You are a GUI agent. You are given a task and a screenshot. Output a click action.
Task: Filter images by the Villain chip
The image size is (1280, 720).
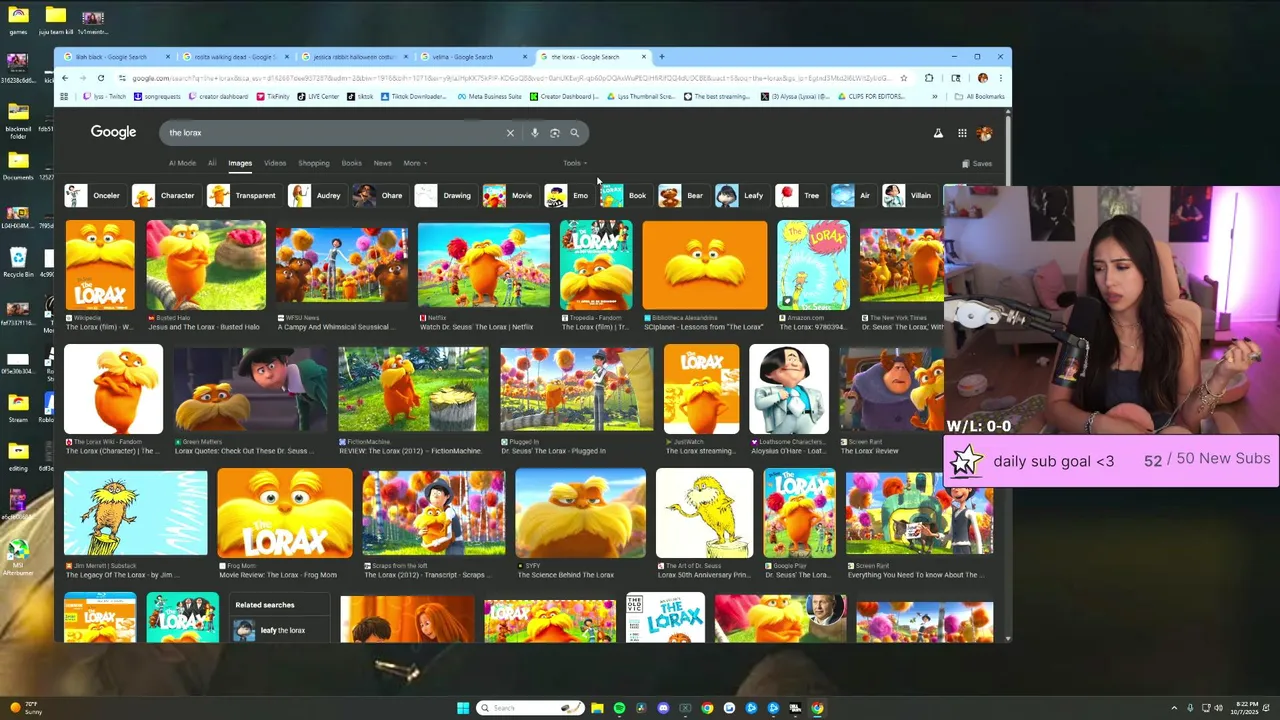(x=909, y=196)
